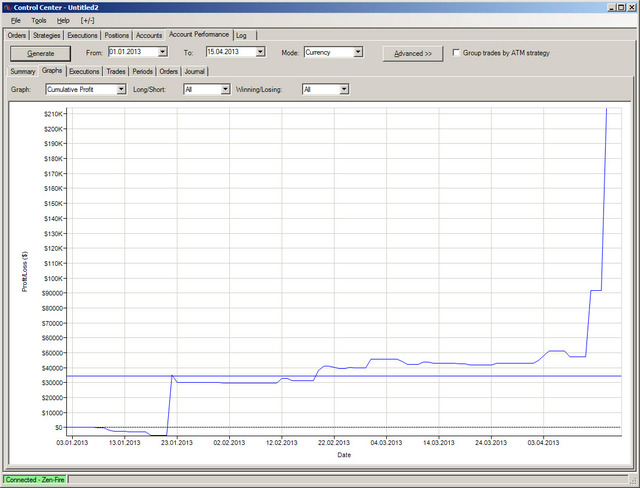Select the Account Performance tab
The height and width of the screenshot is (488, 640).
pos(199,35)
